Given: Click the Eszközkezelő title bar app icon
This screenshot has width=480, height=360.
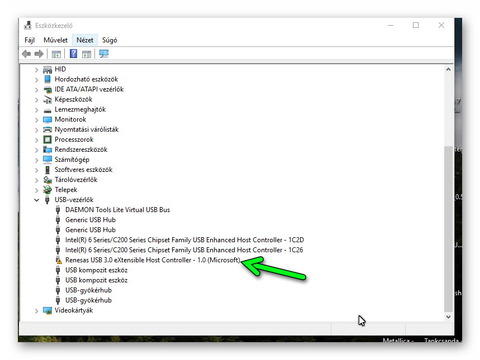Looking at the screenshot, I should pyautogui.click(x=28, y=25).
